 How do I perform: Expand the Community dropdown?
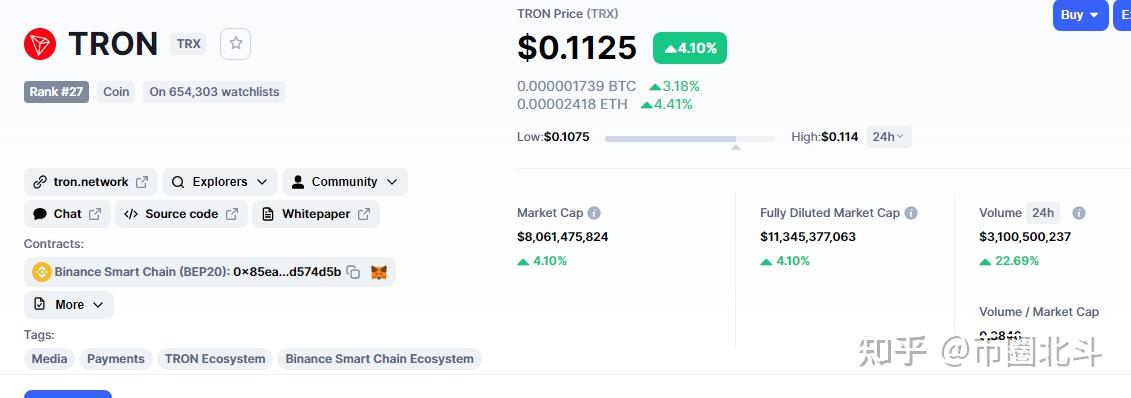(x=344, y=182)
